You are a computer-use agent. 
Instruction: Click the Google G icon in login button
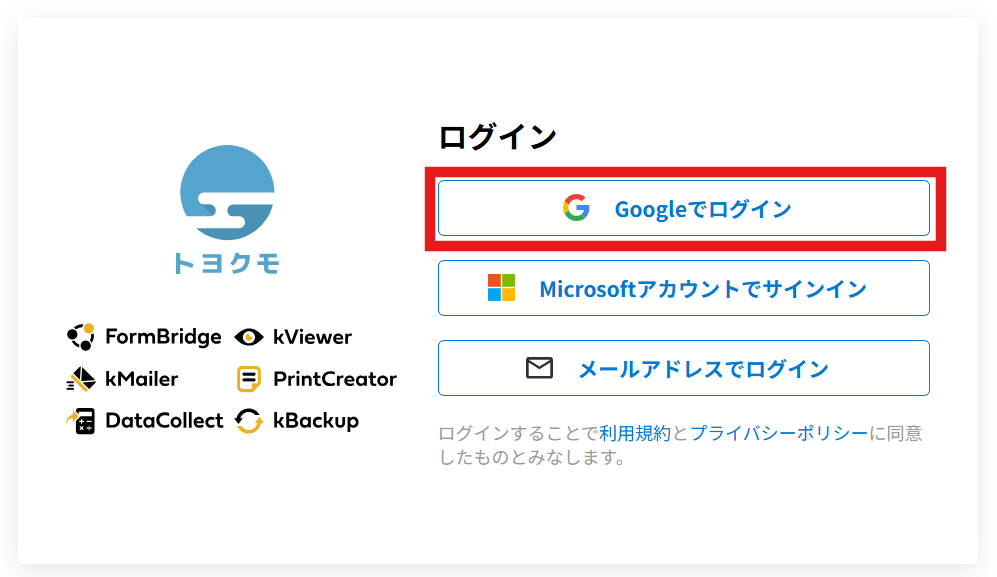pyautogui.click(x=577, y=207)
